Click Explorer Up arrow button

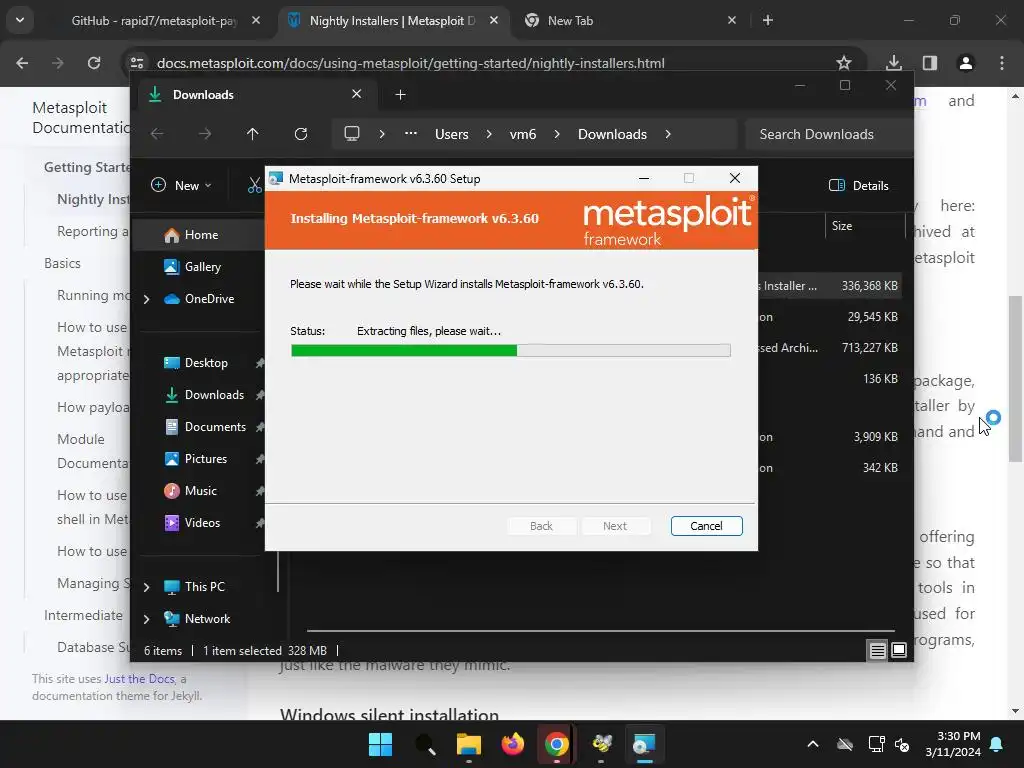coord(253,134)
